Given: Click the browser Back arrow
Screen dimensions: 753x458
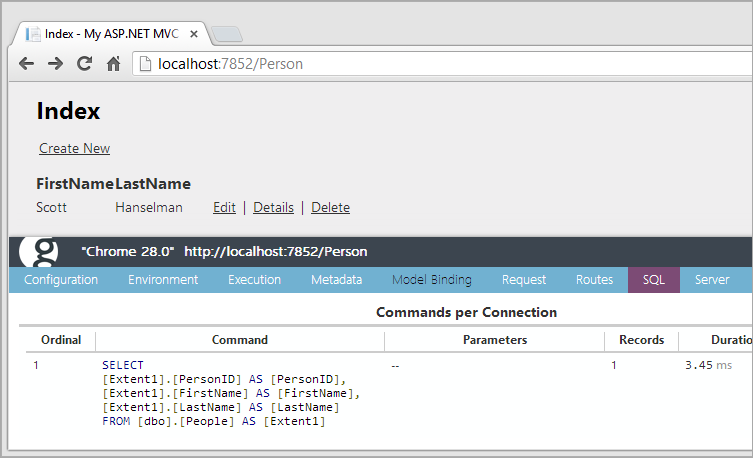Looking at the screenshot, I should pos(26,63).
